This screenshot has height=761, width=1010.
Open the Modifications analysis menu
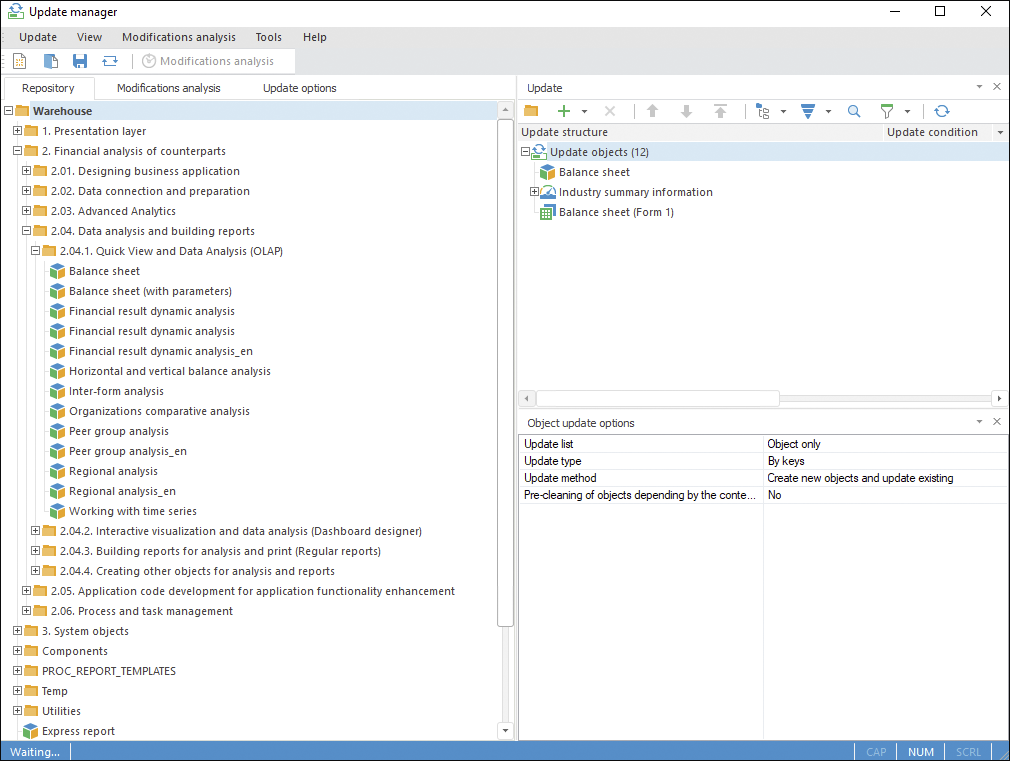[x=178, y=37]
